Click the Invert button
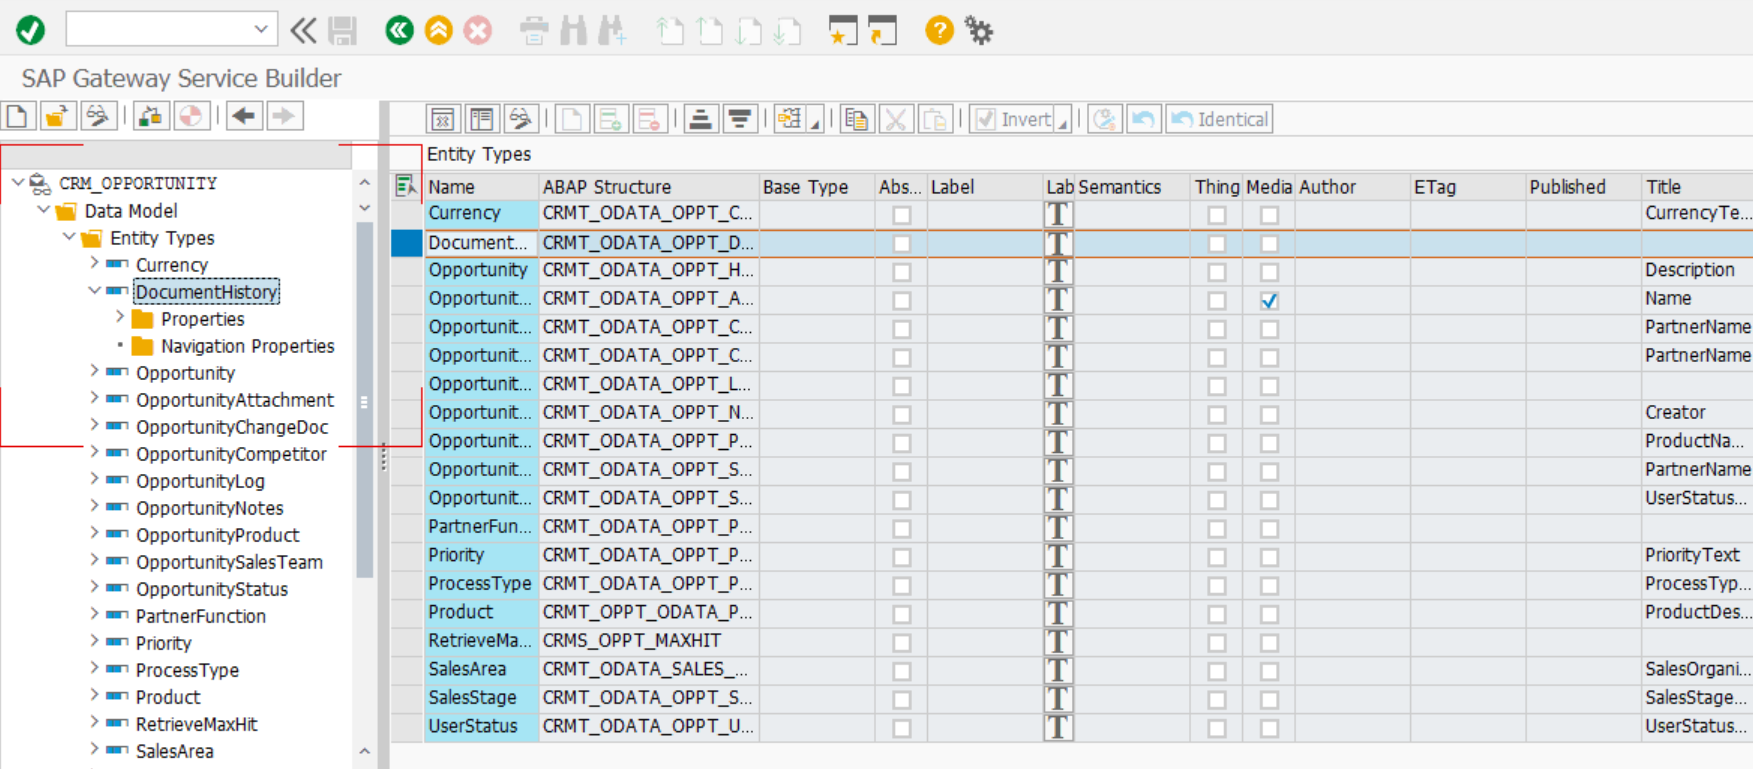The width and height of the screenshot is (1753, 769). [1013, 120]
